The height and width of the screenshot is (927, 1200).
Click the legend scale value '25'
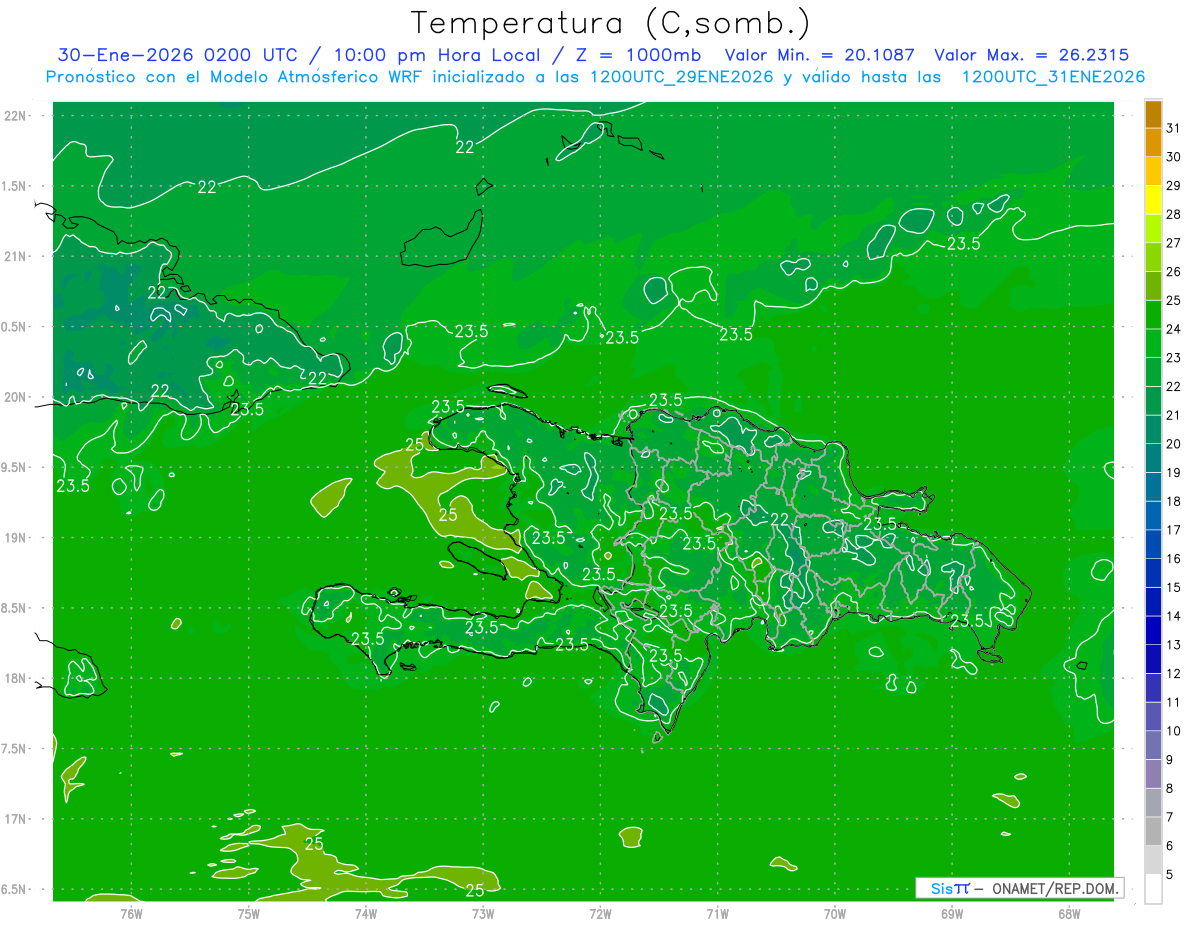[x=1173, y=300]
